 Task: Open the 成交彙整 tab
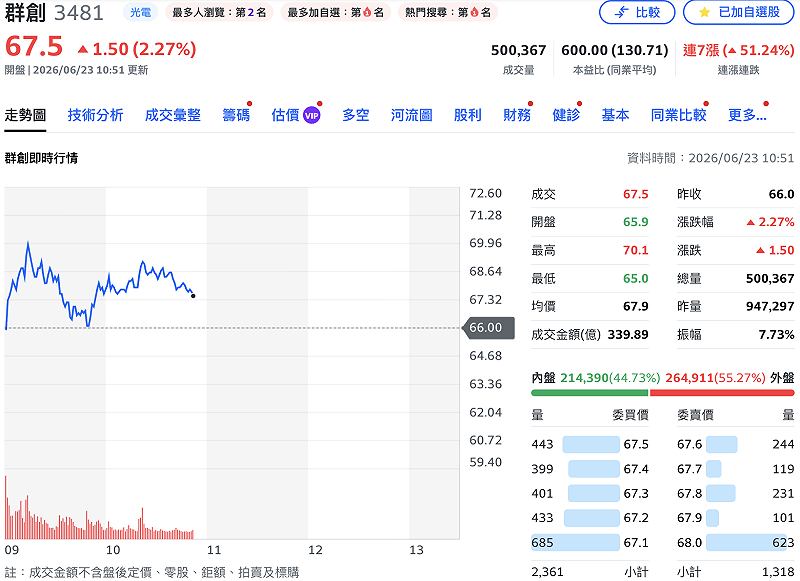[x=172, y=115]
